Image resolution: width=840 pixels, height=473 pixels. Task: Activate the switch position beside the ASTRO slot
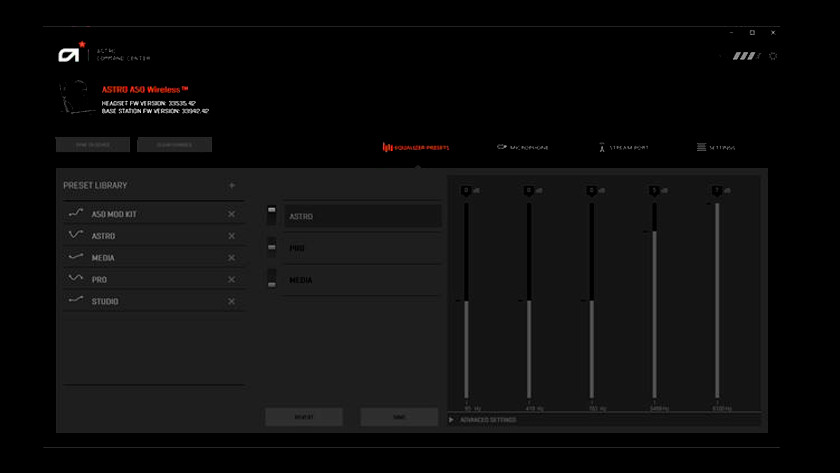271,216
